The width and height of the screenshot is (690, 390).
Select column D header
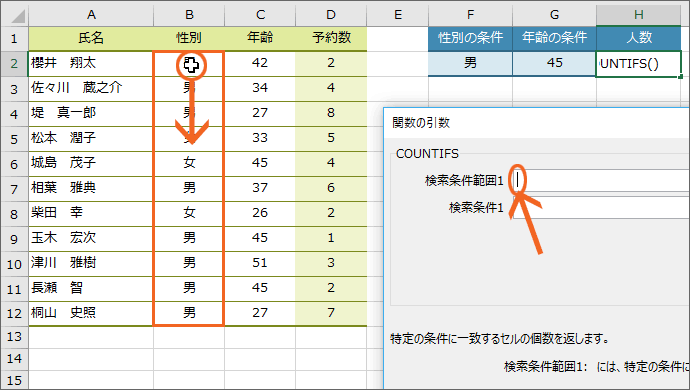point(331,15)
